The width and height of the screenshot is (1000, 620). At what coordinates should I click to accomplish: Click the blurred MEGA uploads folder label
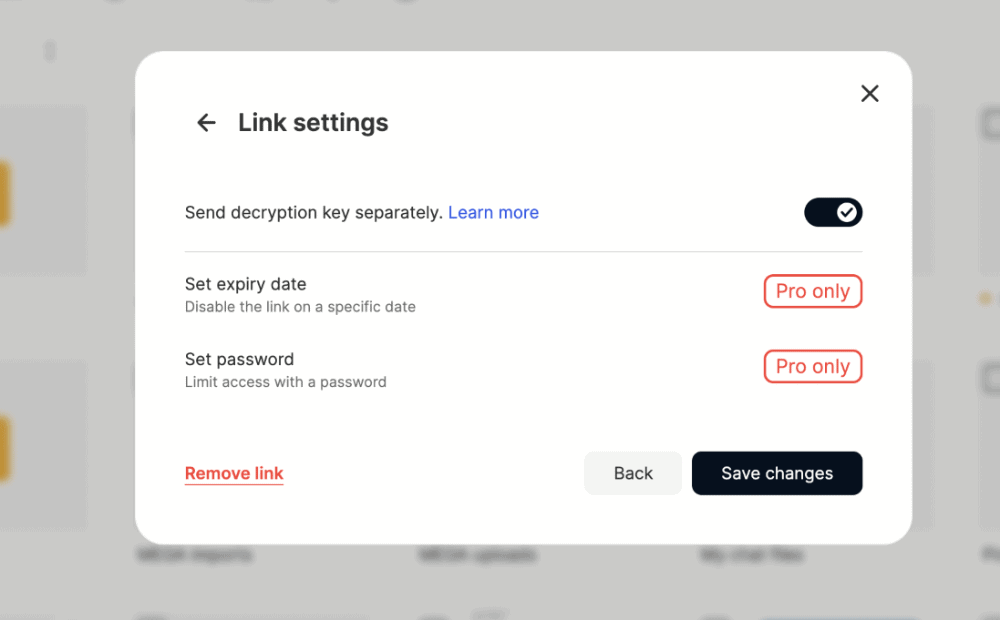click(x=477, y=554)
